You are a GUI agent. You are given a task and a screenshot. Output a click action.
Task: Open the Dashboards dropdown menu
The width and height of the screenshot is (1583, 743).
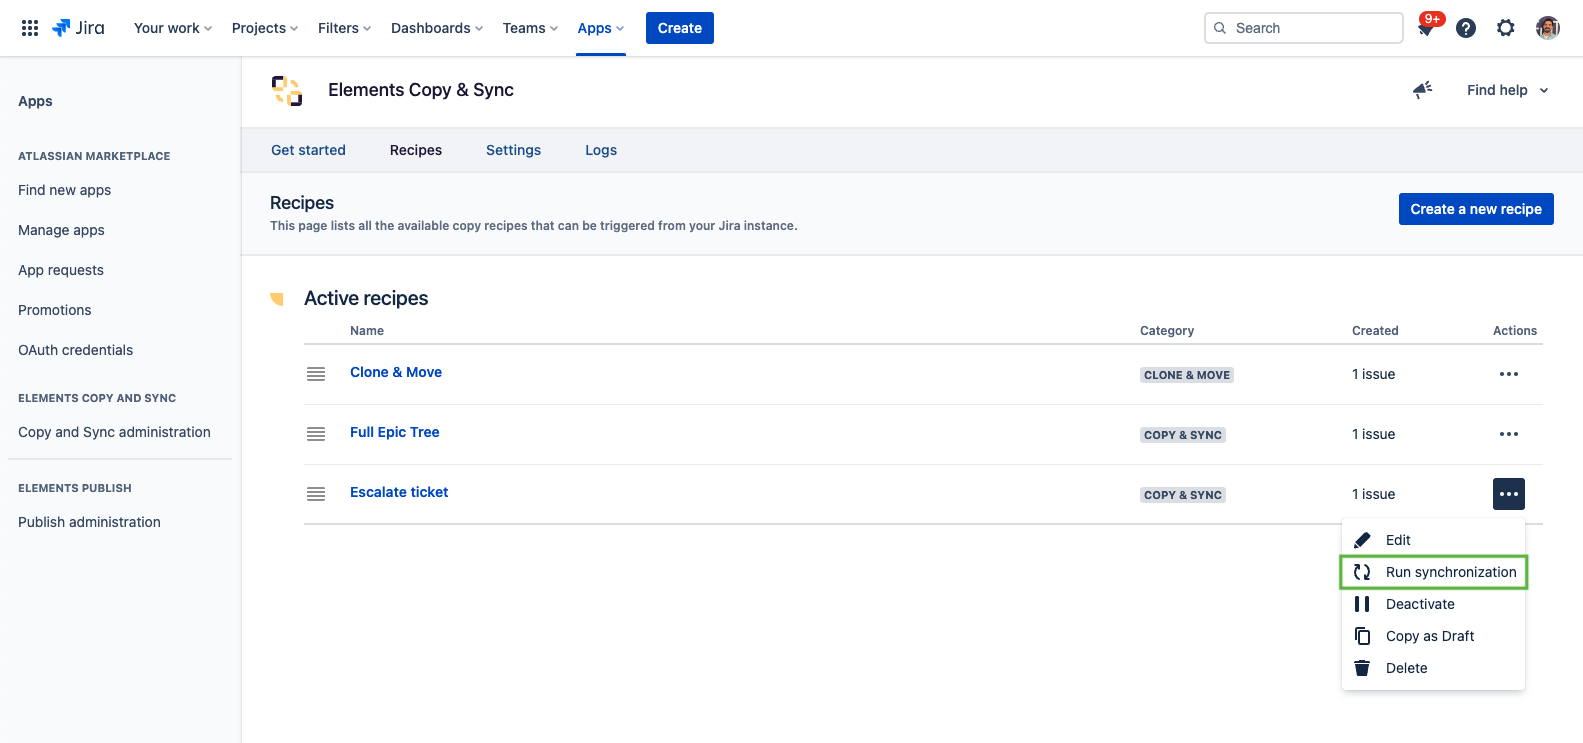436,28
